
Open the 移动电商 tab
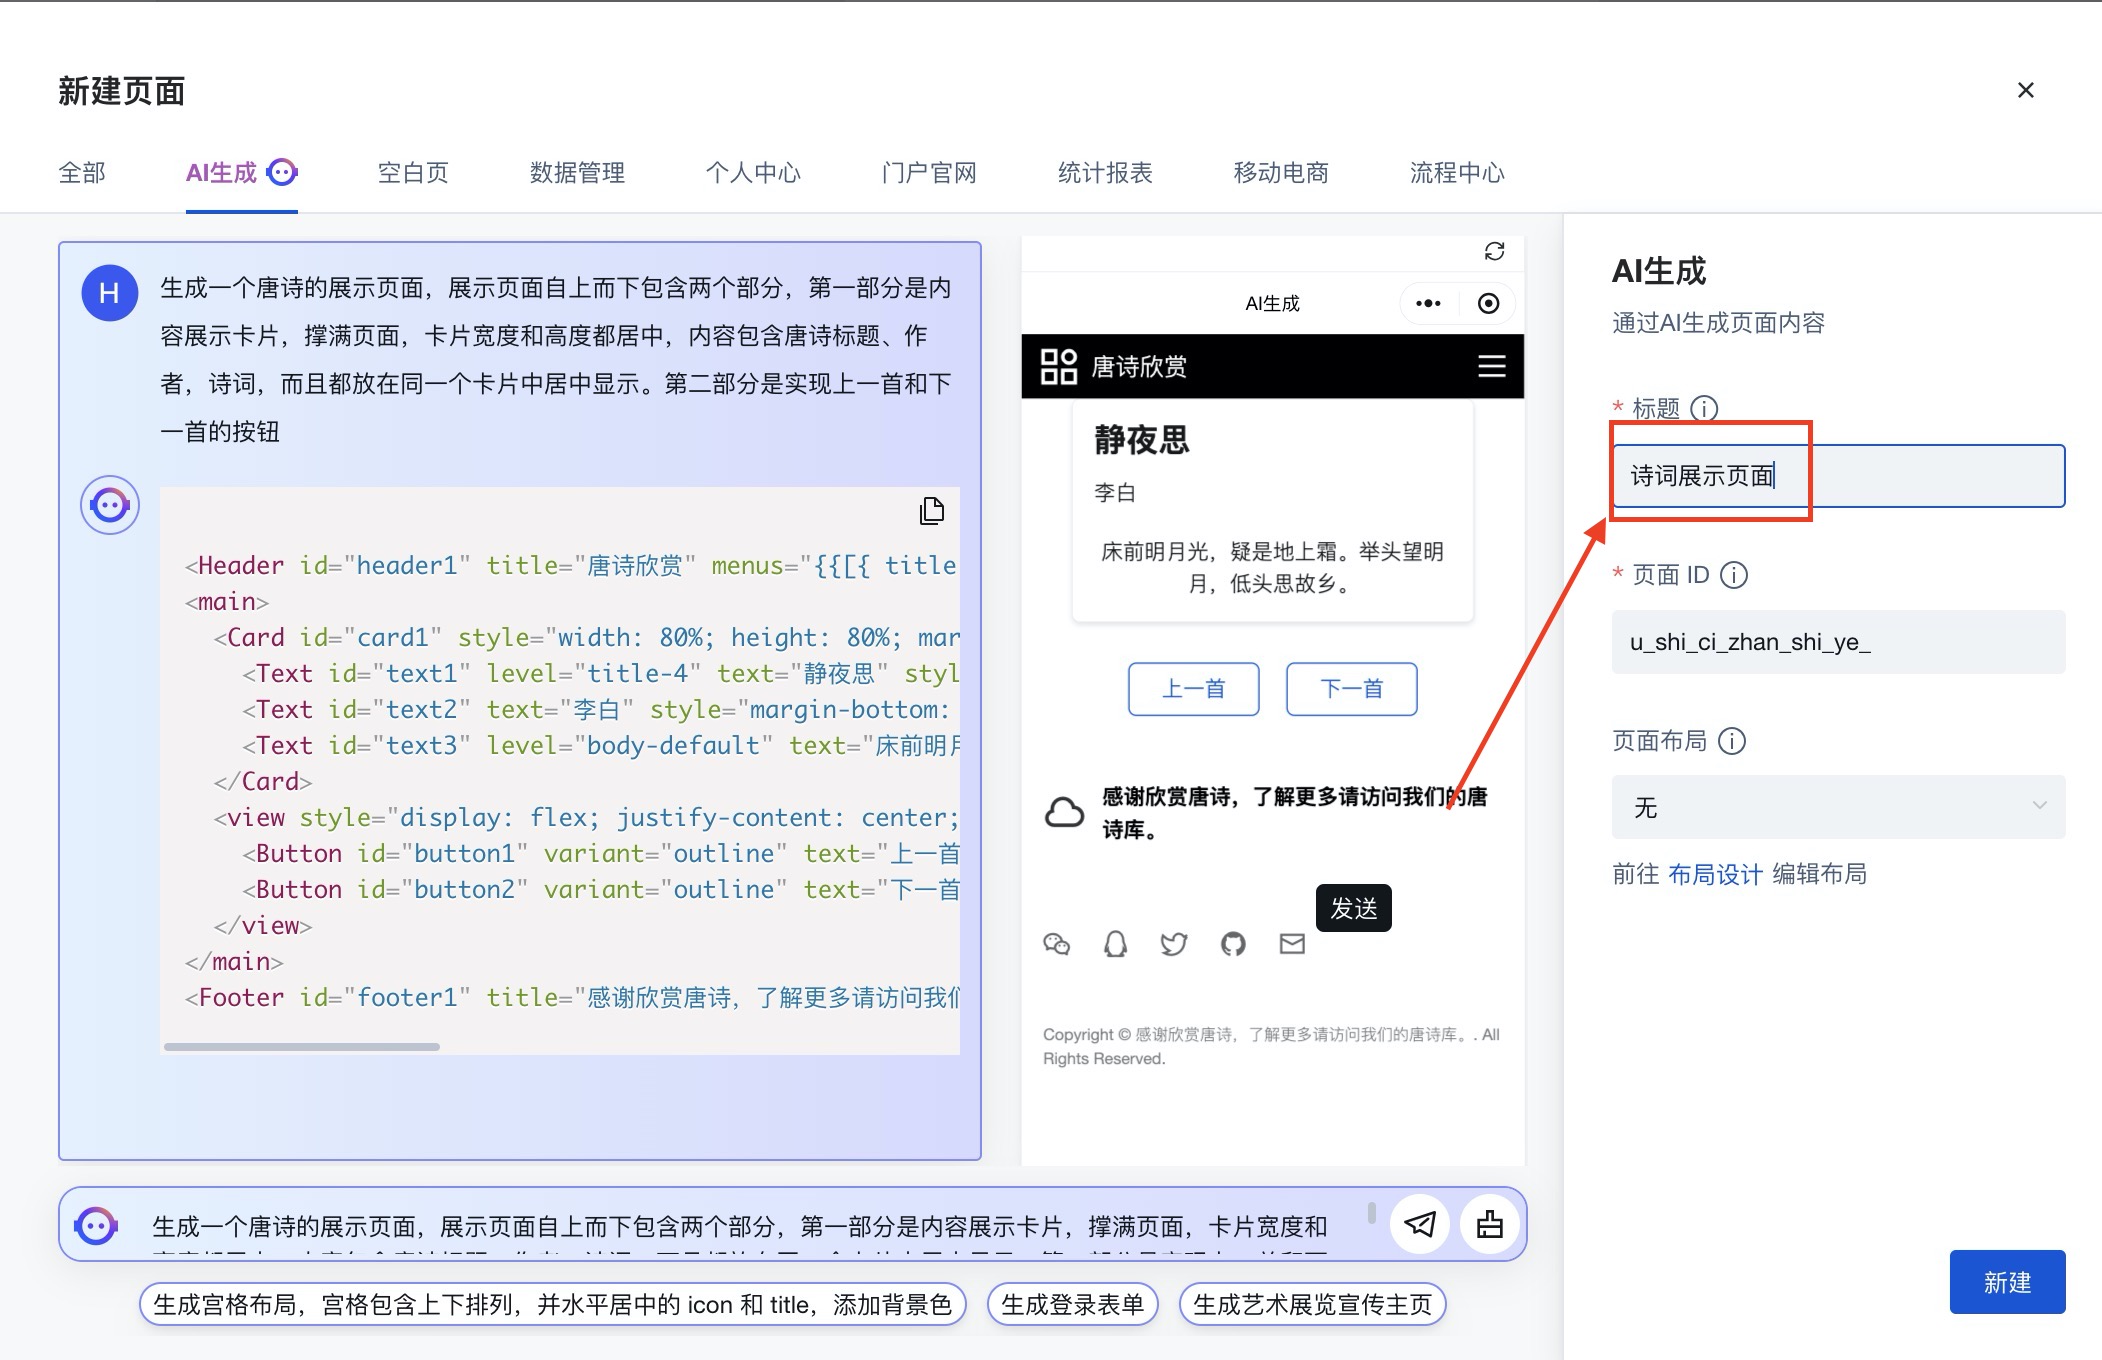(1281, 173)
